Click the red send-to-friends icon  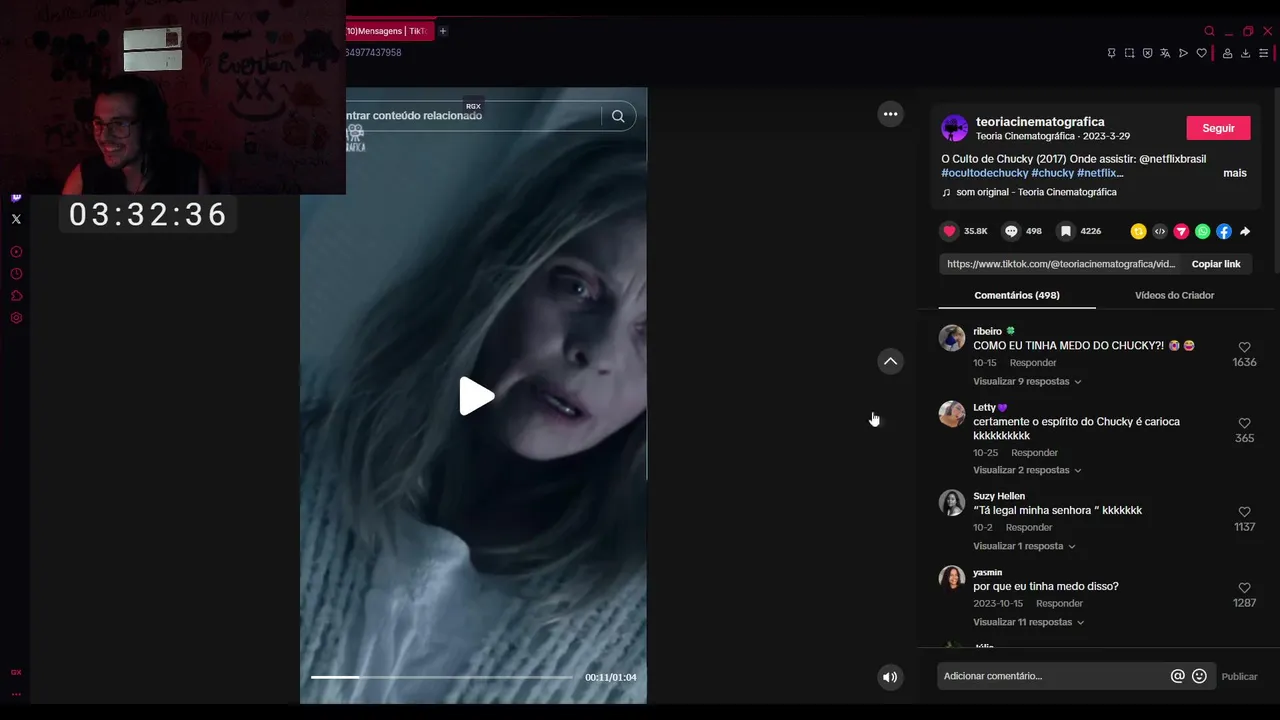1181,231
